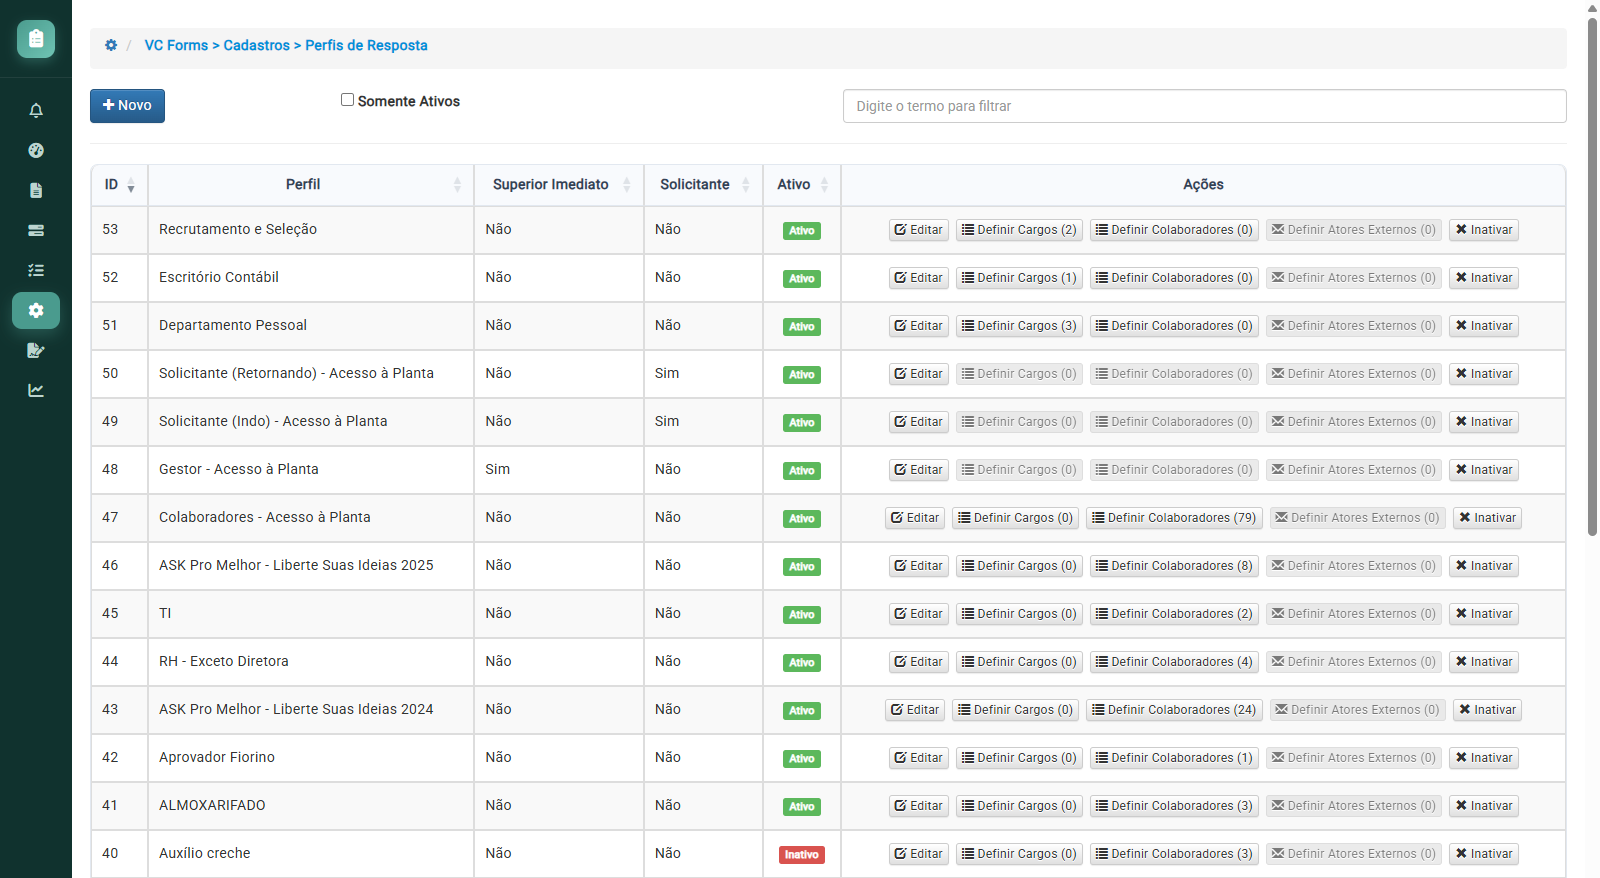Open Definir Colaboradores (4) for RH - Exceto Diretora
The image size is (1600, 878).
click(1174, 662)
